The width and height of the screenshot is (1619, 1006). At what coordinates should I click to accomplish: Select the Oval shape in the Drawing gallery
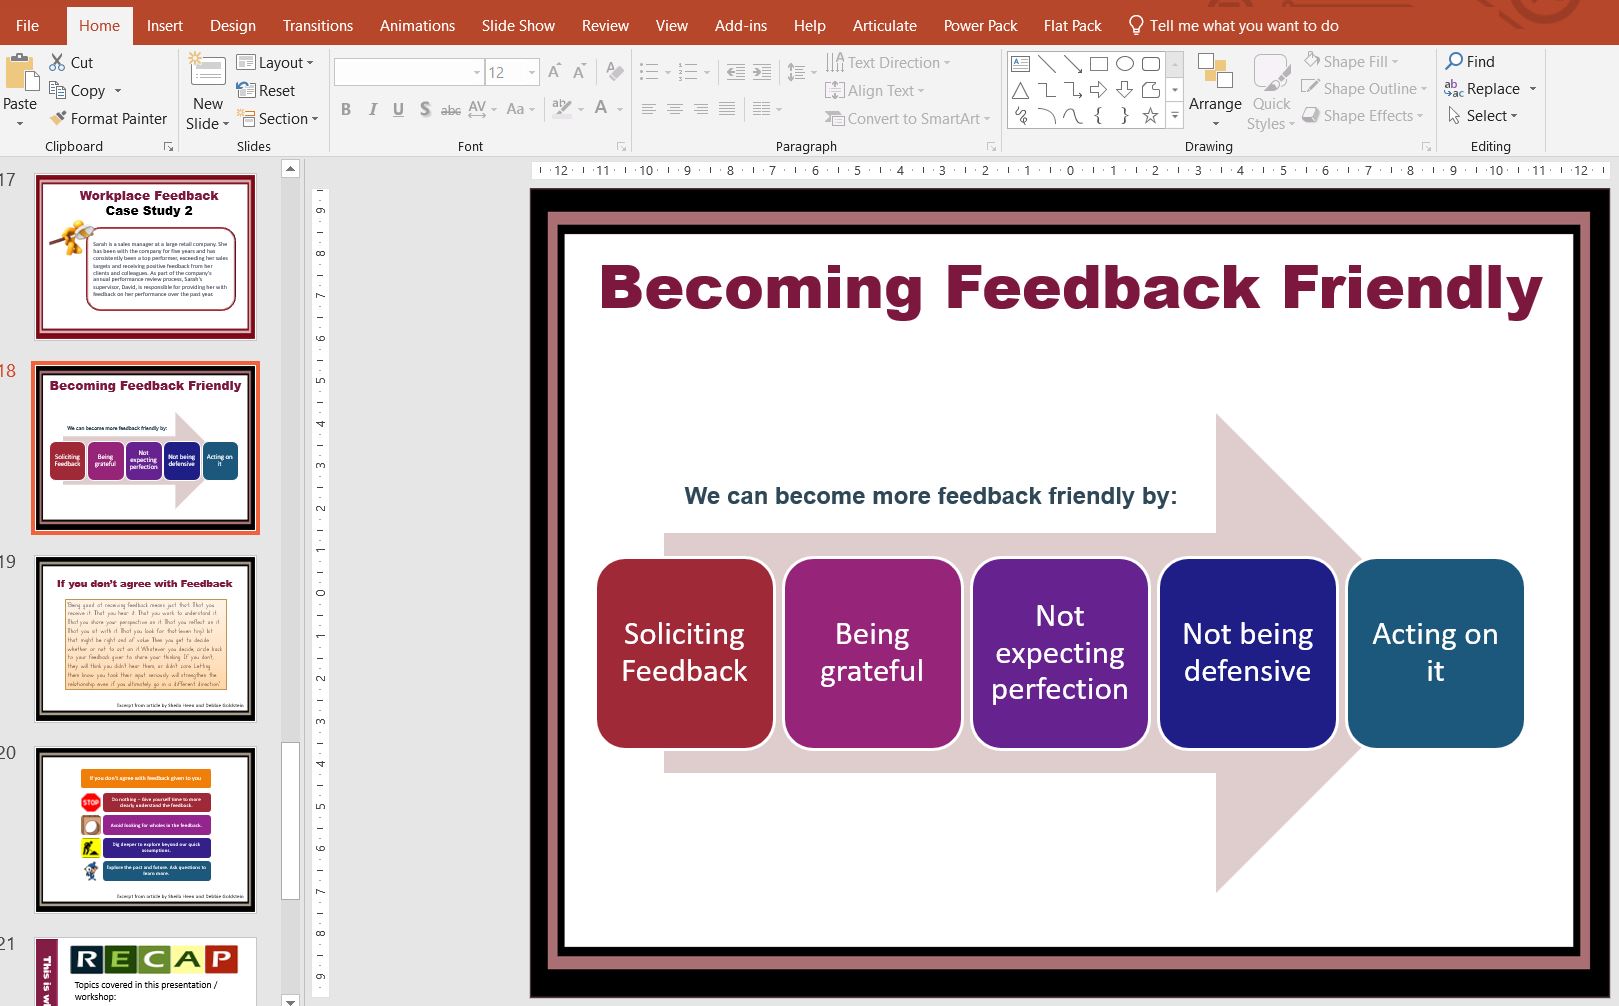click(x=1123, y=62)
